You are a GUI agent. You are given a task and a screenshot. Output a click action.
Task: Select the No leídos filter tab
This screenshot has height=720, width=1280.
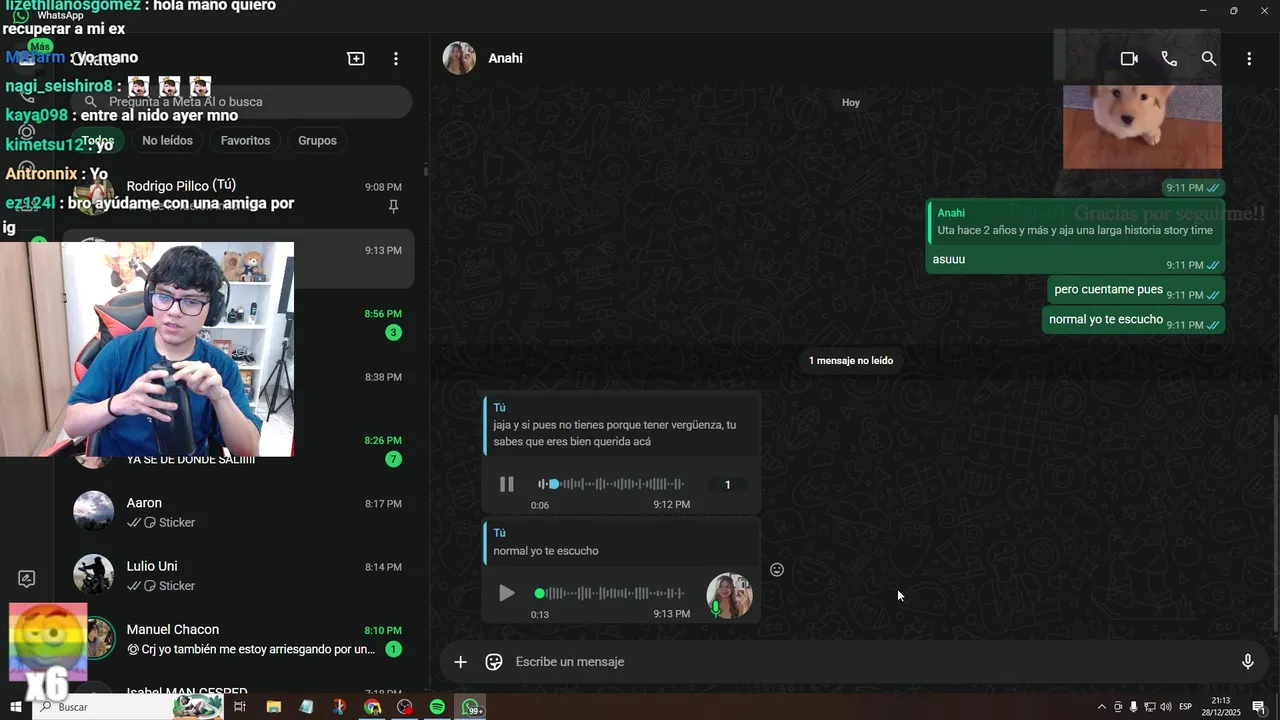tap(167, 141)
